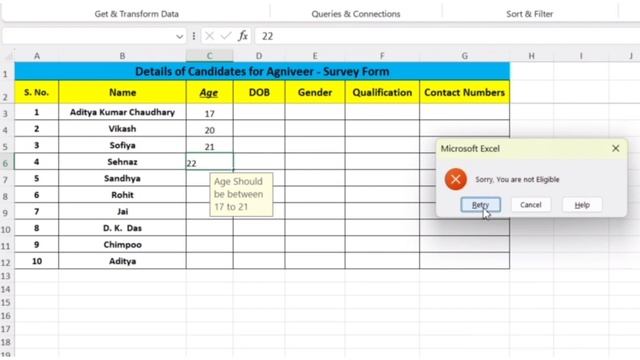Cancel the formula bar entry with X icon

point(209,36)
